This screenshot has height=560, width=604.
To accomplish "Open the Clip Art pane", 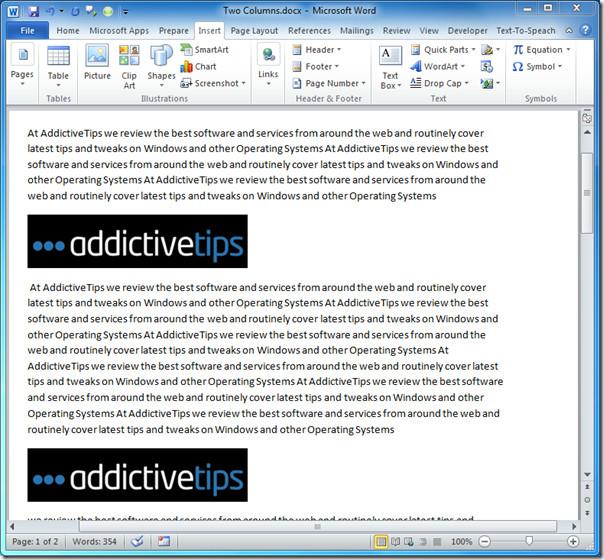I will 129,65.
